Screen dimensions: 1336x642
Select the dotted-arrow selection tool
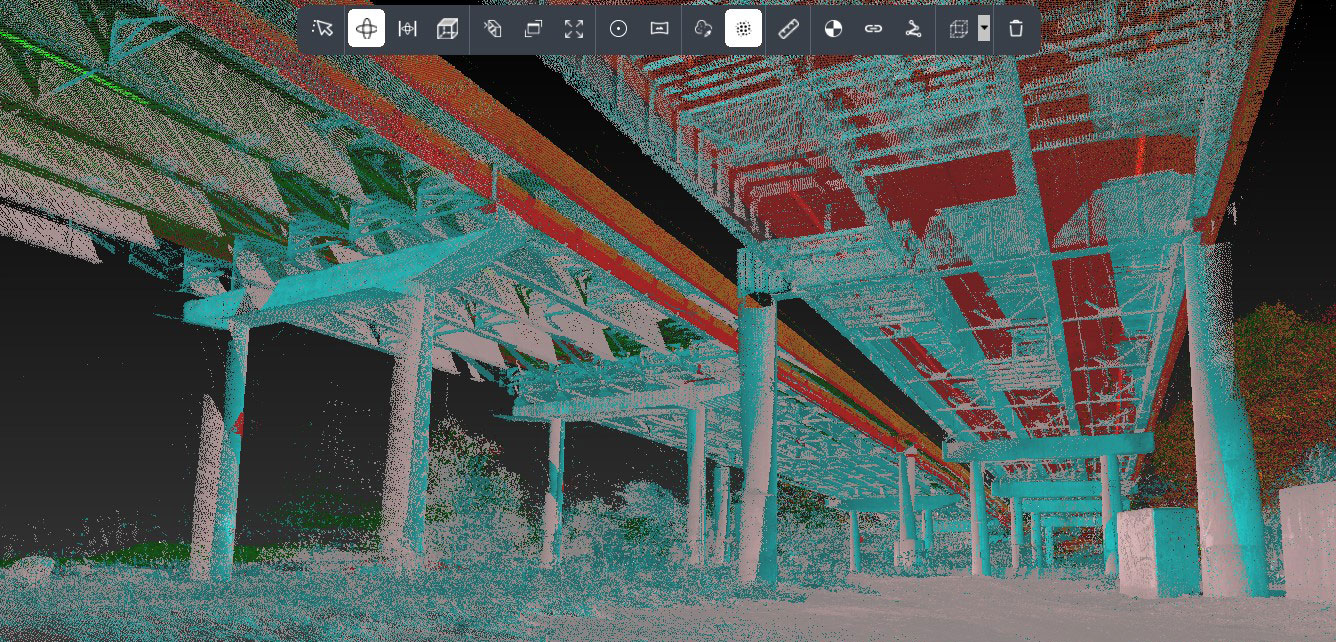tap(322, 28)
